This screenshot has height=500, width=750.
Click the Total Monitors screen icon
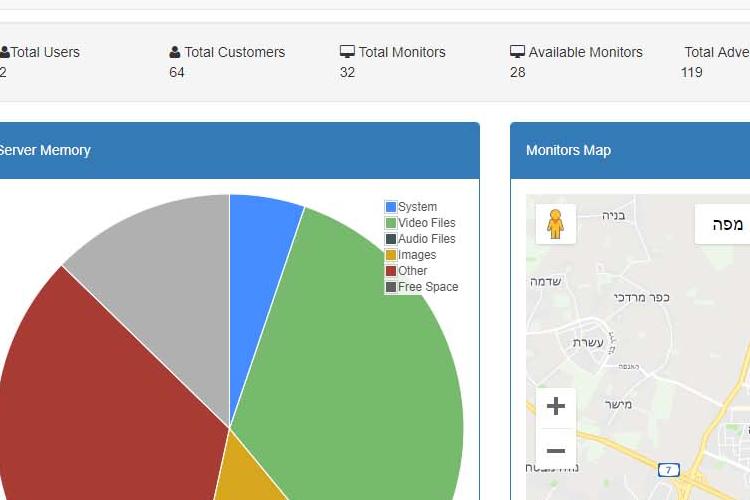pyautogui.click(x=347, y=52)
